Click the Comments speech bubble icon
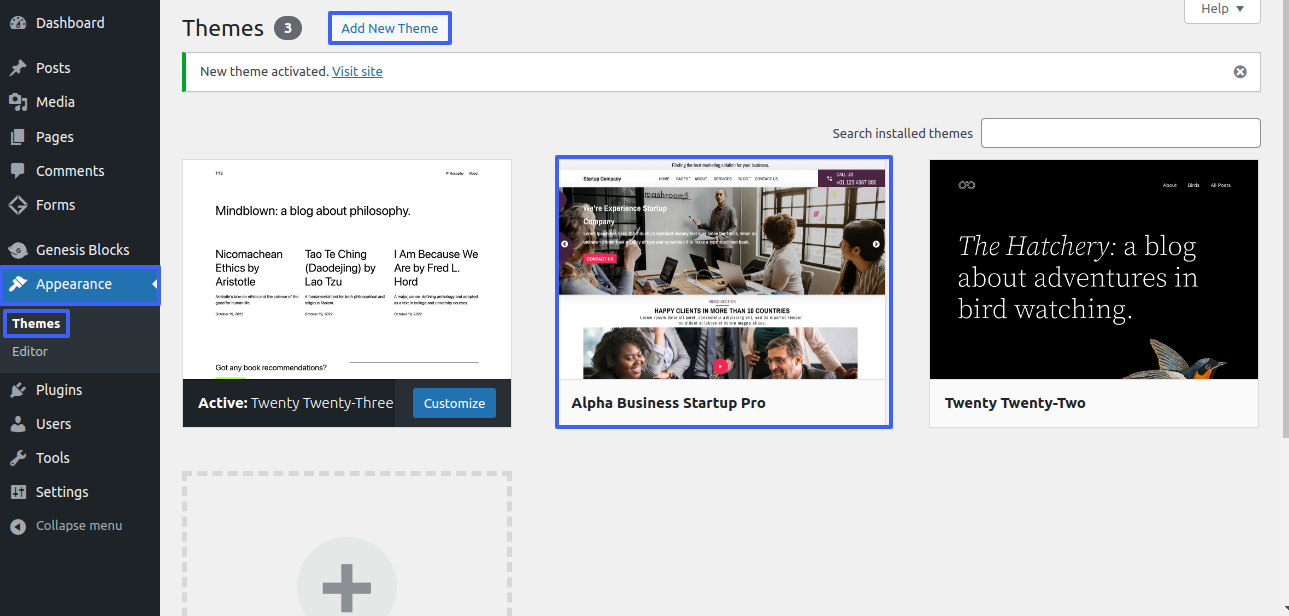 (x=18, y=171)
